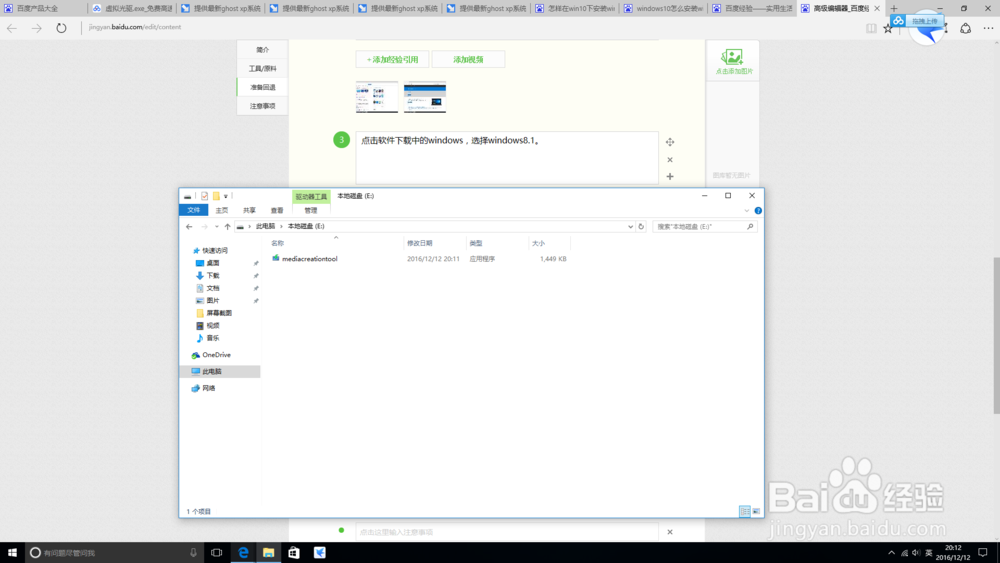Viewport: 1000px width, 563px height.
Task: Switch to 主页 ribbon tab
Action: [x=221, y=210]
